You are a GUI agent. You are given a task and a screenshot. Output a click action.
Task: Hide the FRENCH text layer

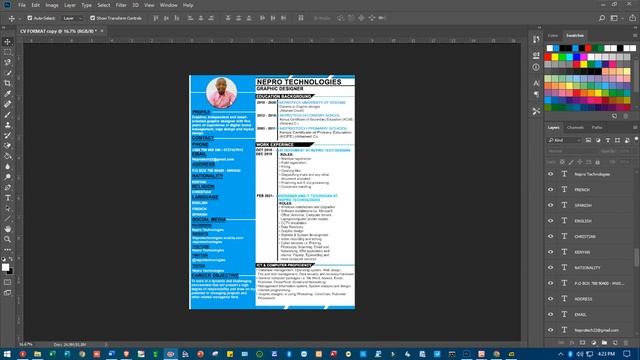pyautogui.click(x=551, y=189)
